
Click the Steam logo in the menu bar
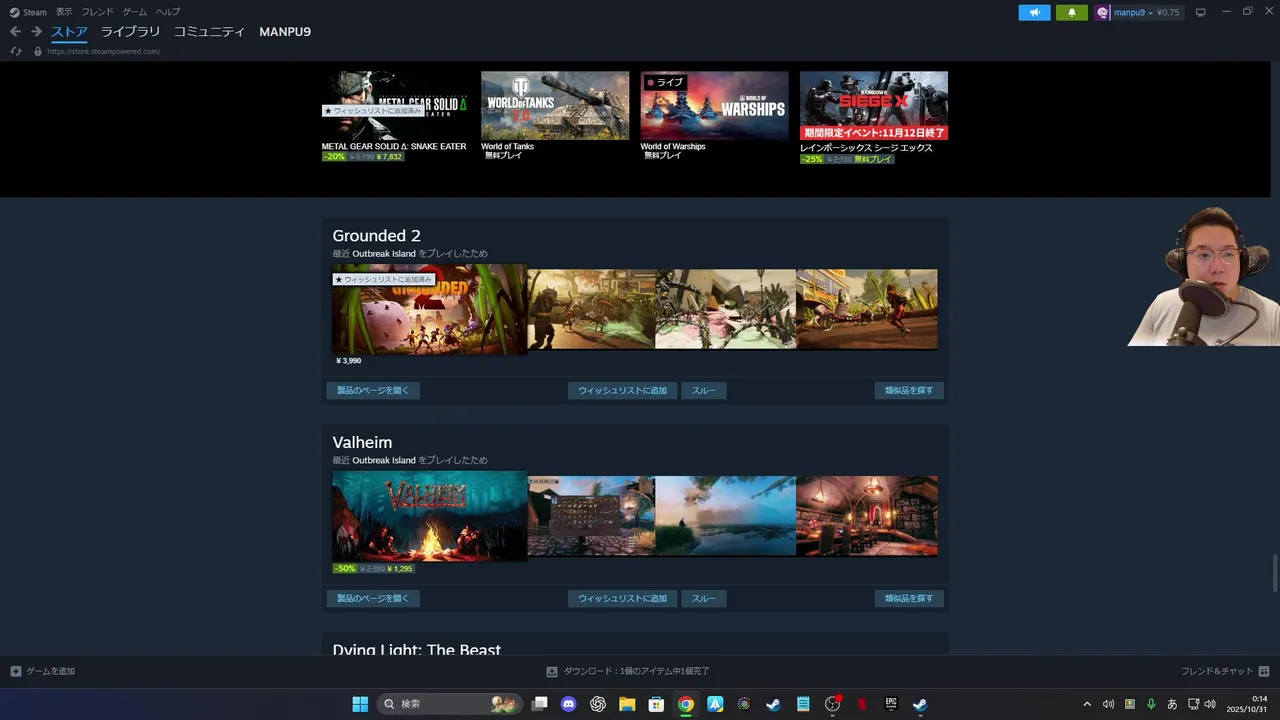pyautogui.click(x=14, y=12)
